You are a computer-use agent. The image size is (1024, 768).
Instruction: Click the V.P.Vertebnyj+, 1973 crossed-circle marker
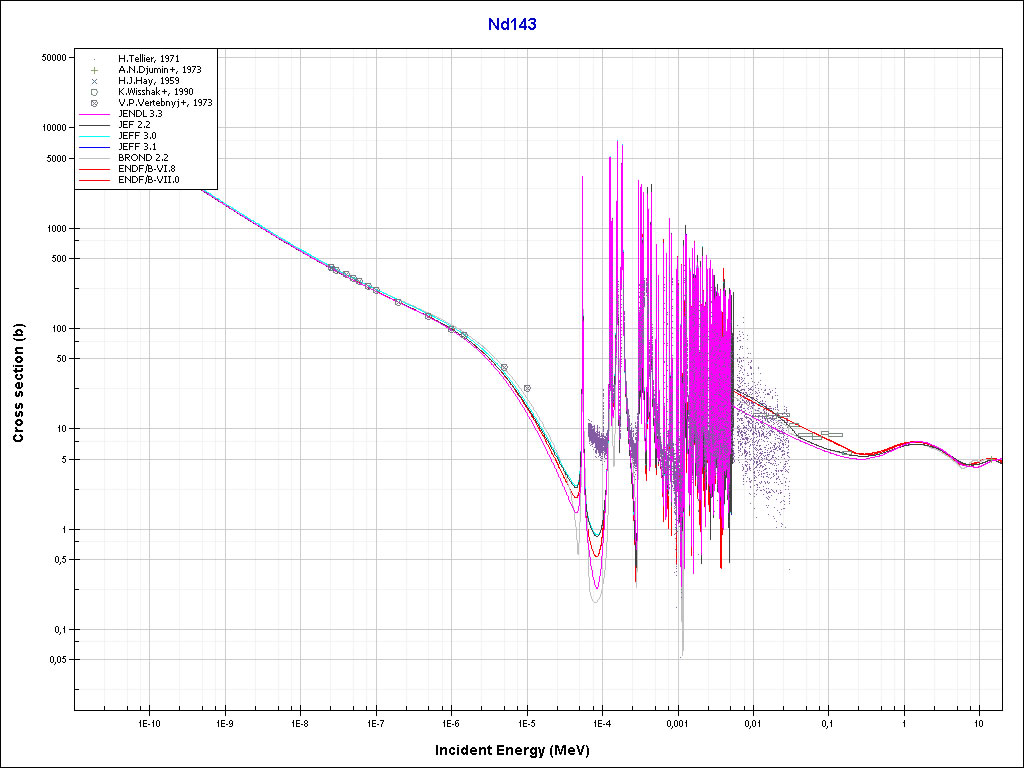93,103
